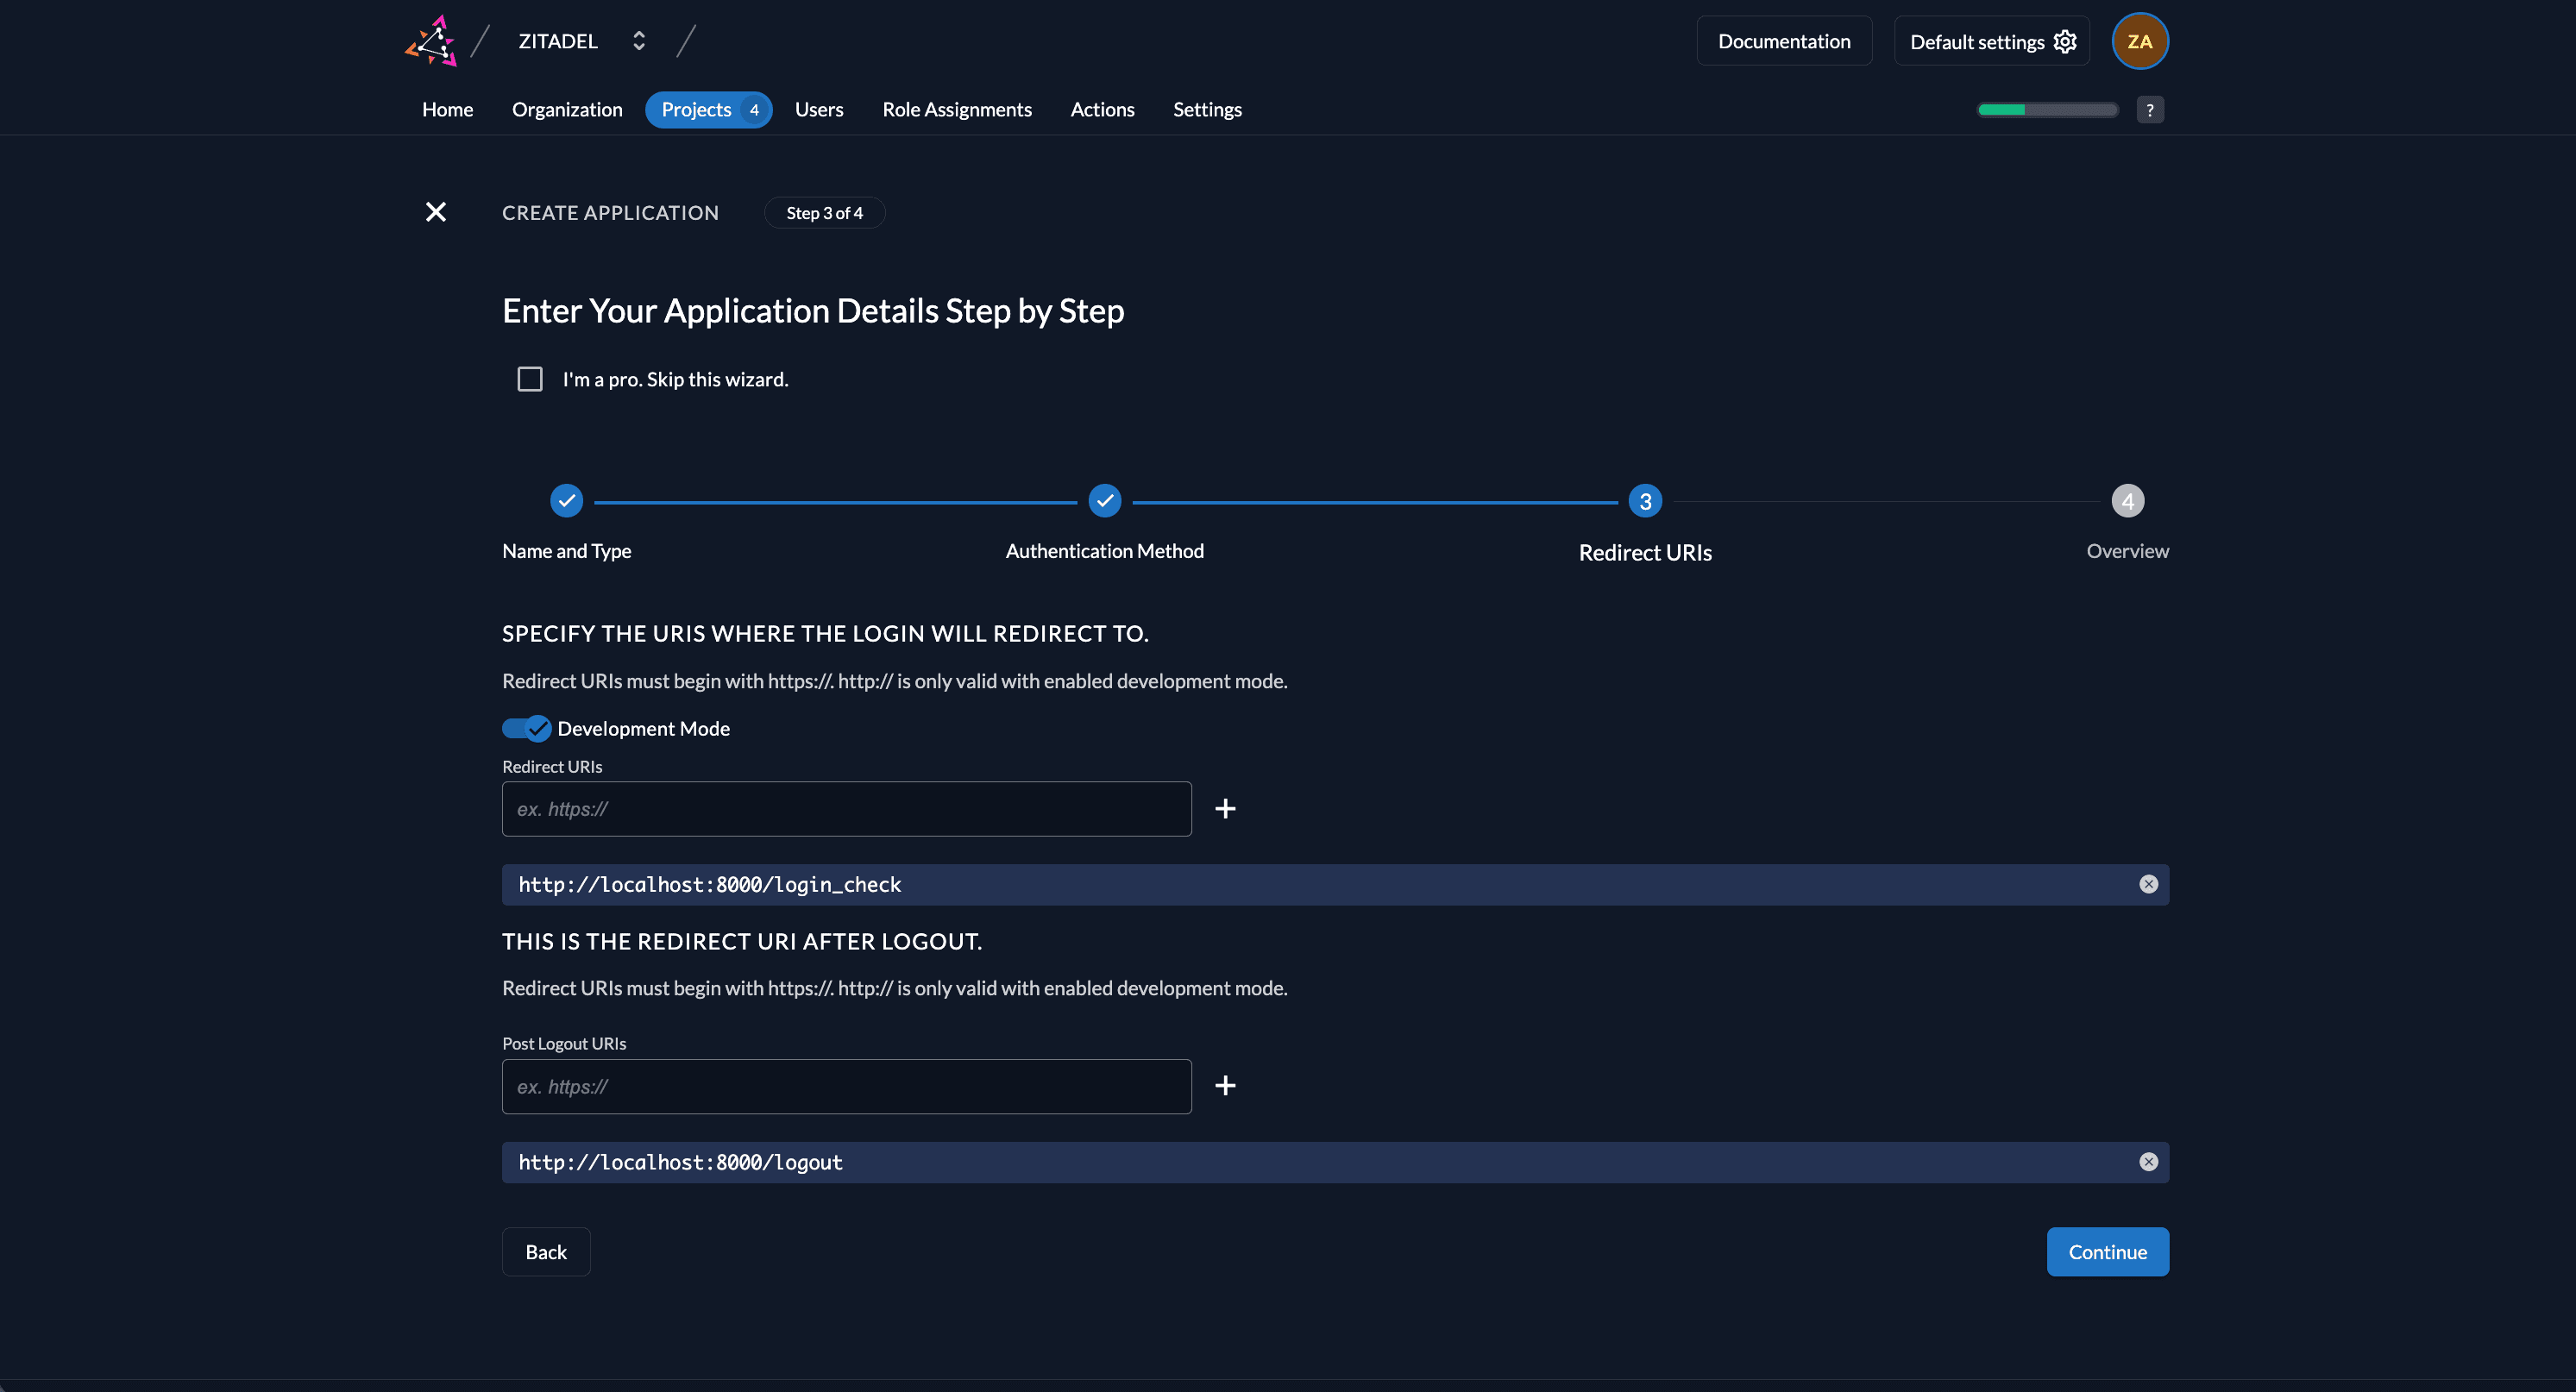The image size is (2576, 1392).
Task: Jump to the Overview step
Action: 2127,501
